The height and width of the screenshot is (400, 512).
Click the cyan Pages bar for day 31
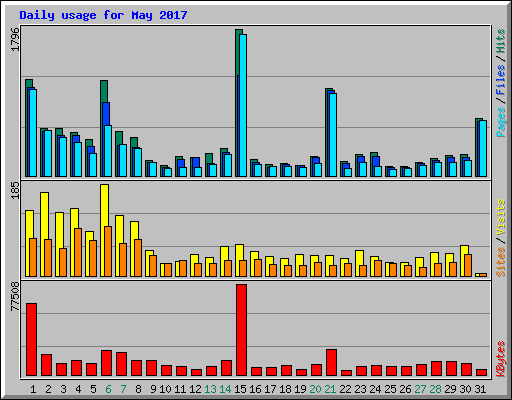(x=483, y=148)
